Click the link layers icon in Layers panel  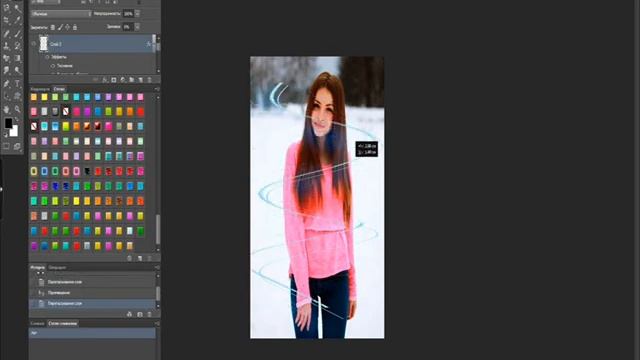point(96,80)
